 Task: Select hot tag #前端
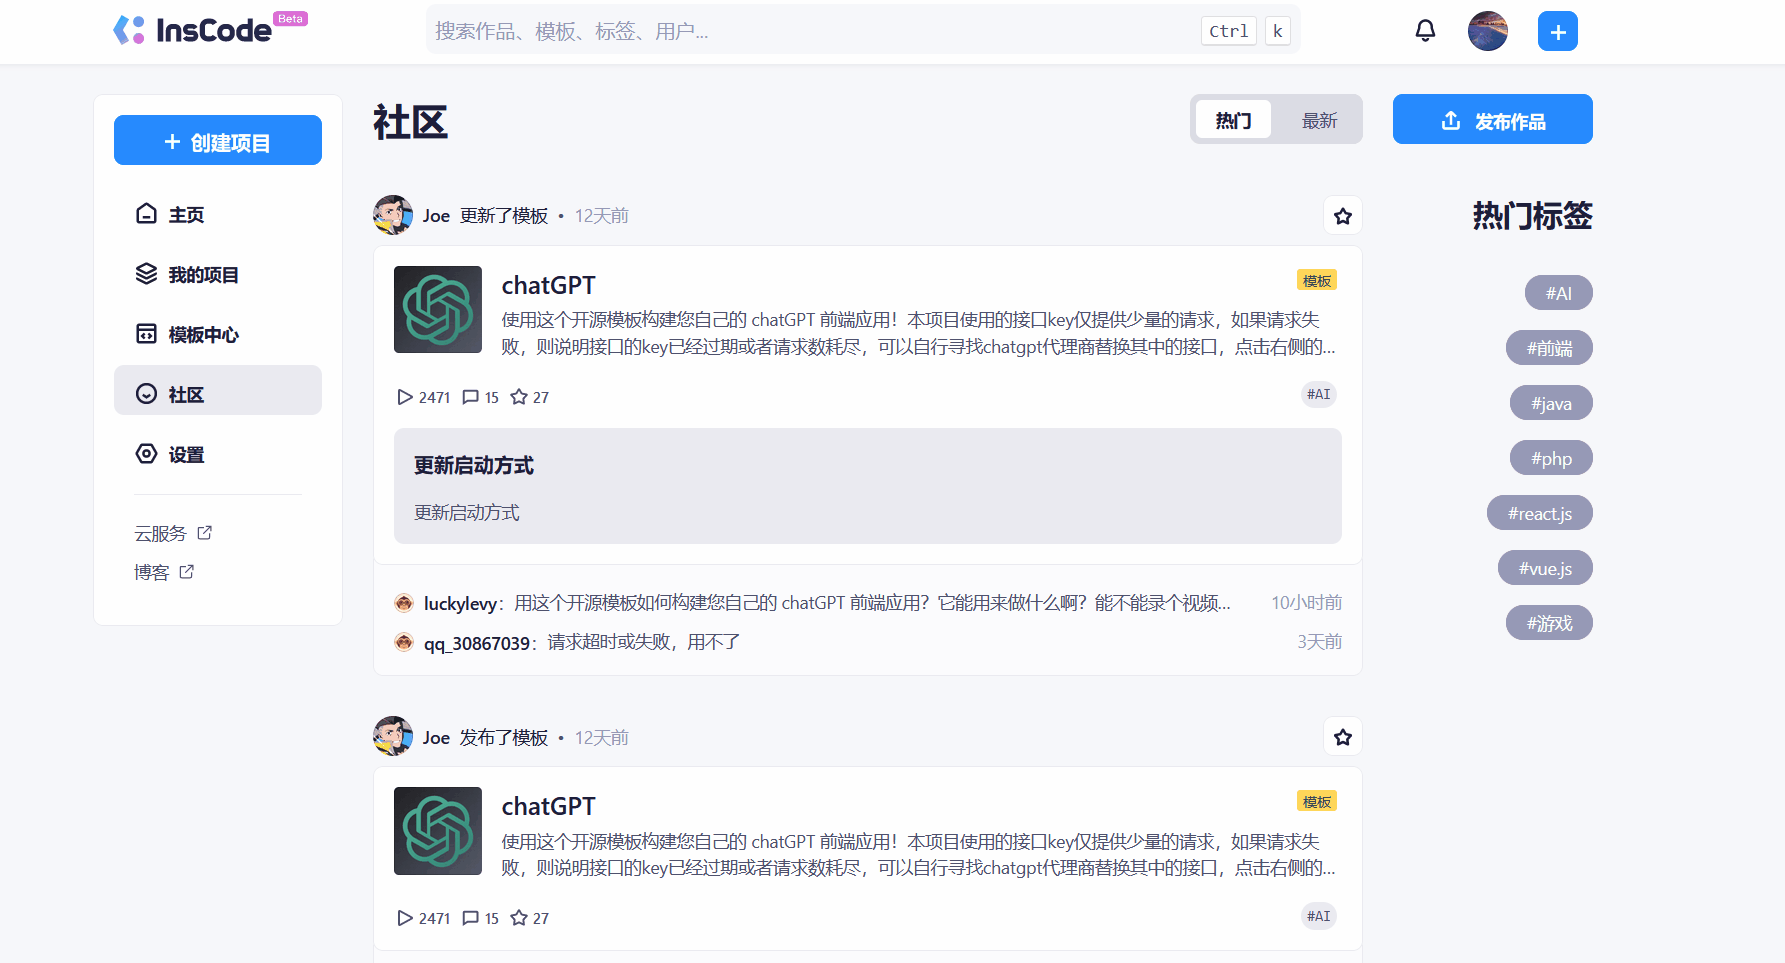coord(1549,348)
